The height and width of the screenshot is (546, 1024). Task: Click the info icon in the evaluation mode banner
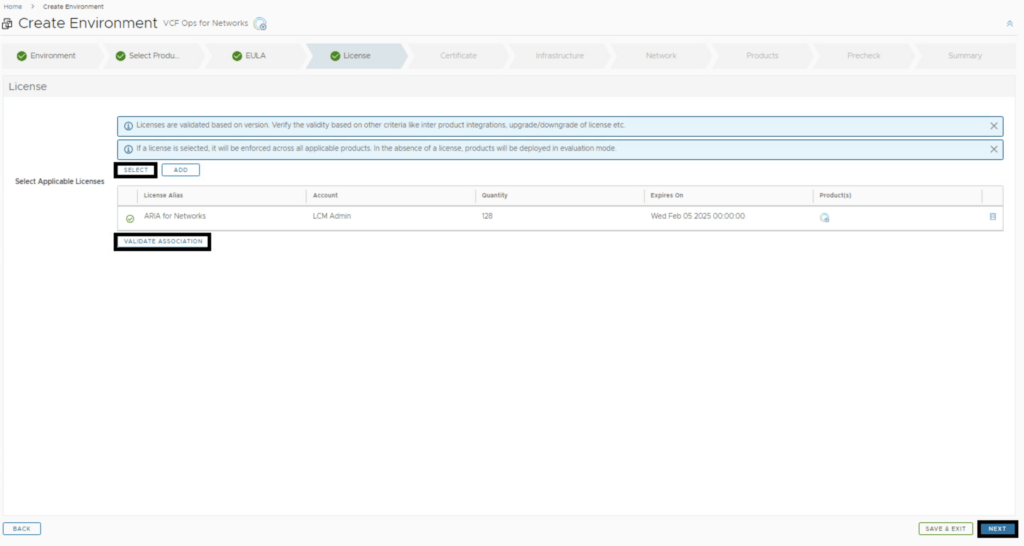[128, 149]
